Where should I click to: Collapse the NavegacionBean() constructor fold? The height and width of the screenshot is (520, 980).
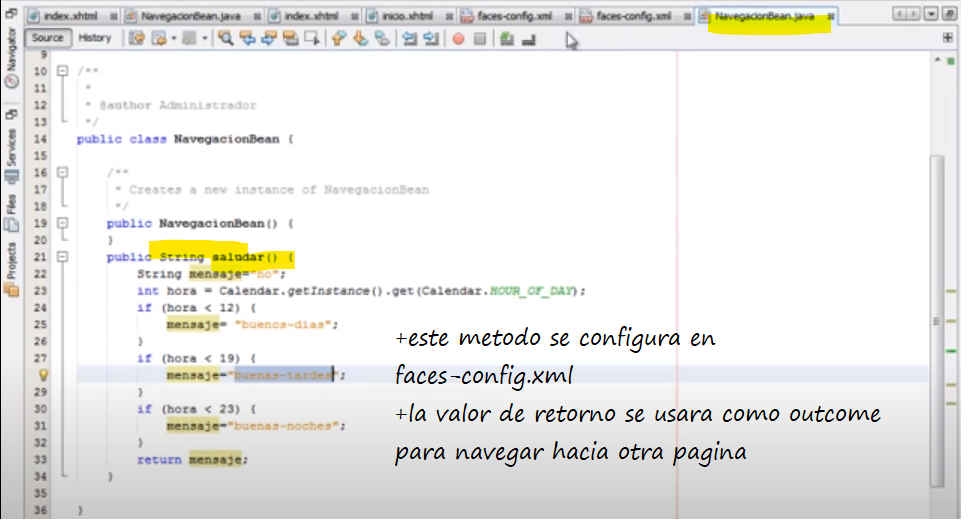62,222
